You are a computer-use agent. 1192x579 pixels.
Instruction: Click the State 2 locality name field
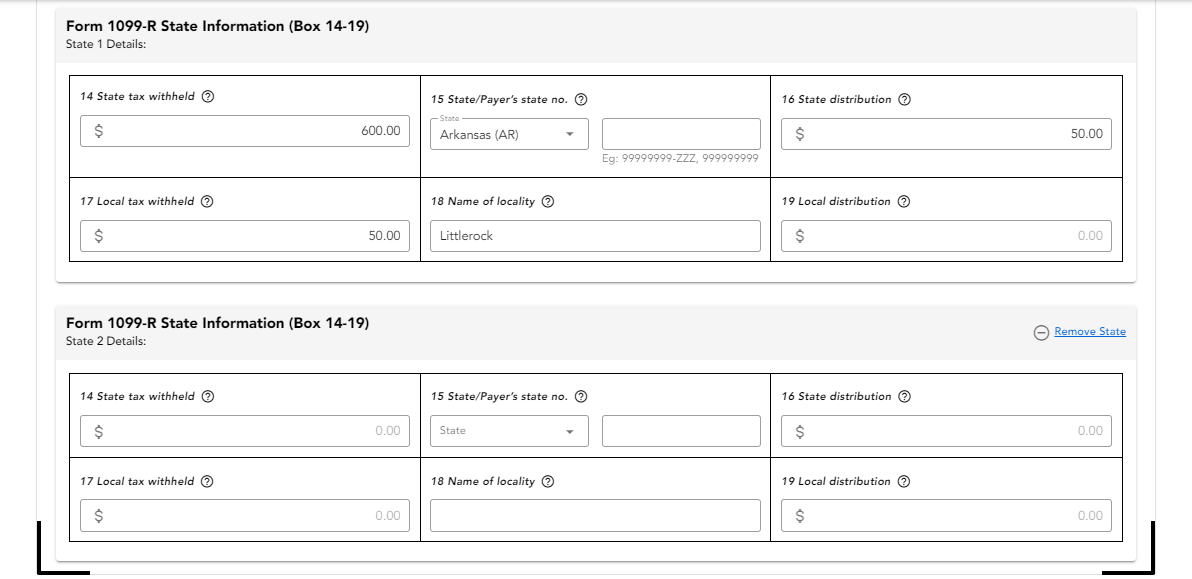(595, 515)
